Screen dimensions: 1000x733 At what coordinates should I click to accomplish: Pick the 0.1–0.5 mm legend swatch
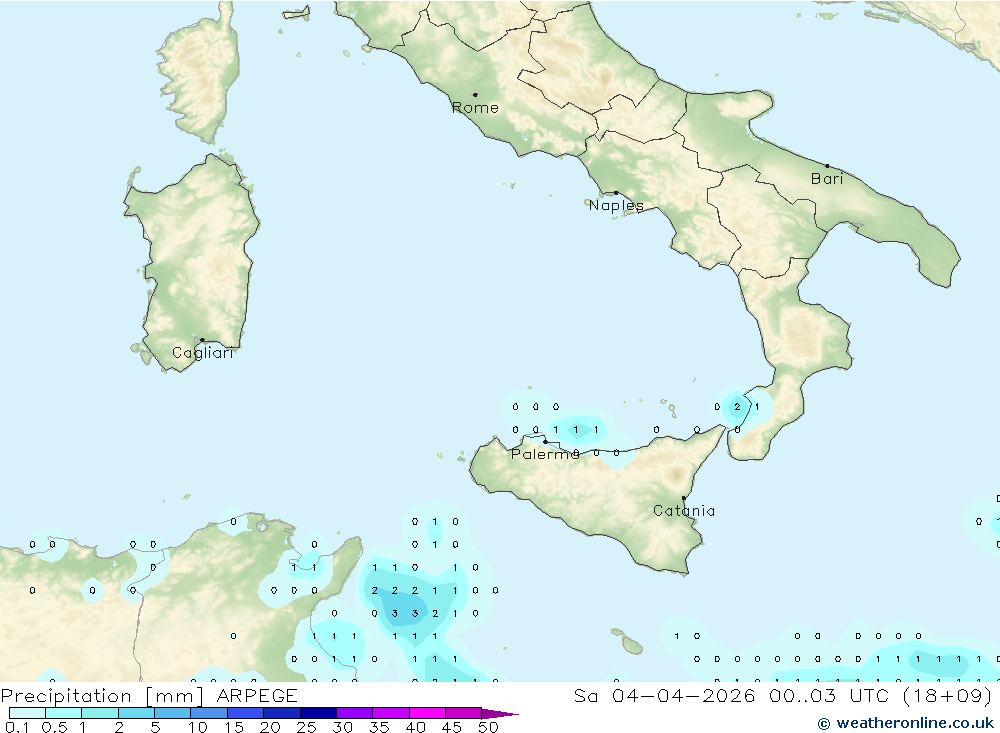pyautogui.click(x=27, y=713)
